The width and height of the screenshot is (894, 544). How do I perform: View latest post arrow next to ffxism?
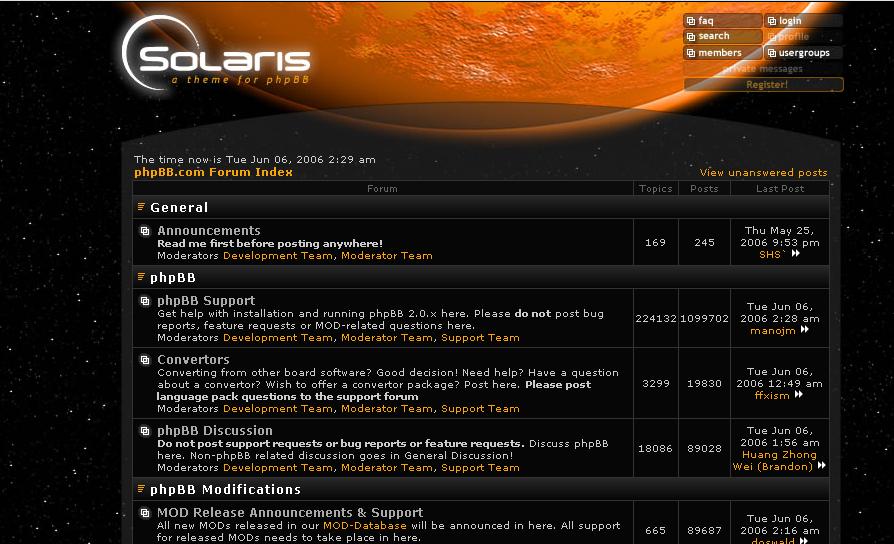(x=799, y=395)
